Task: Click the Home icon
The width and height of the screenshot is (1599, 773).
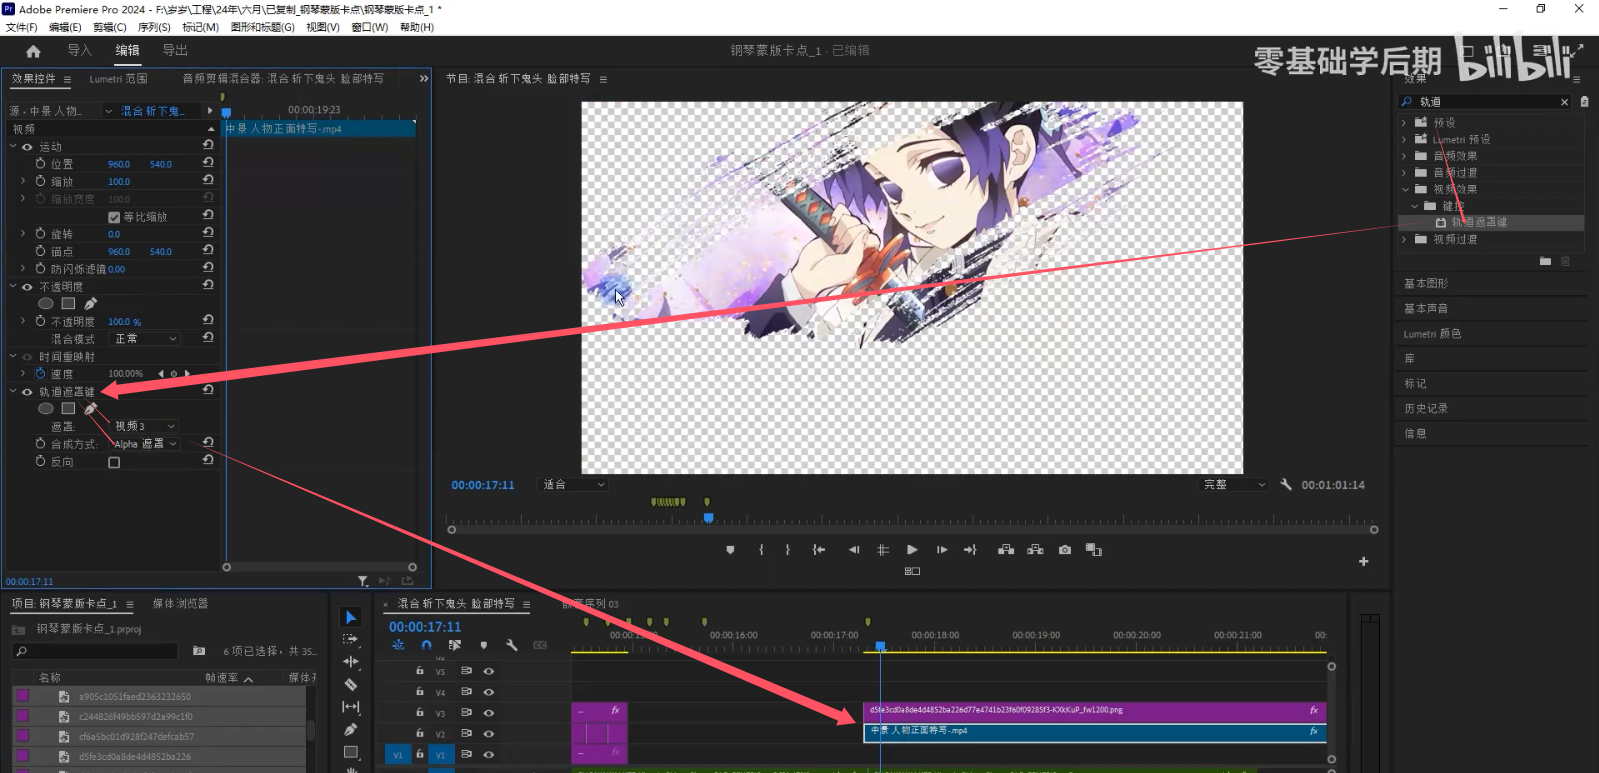Action: pos(33,51)
